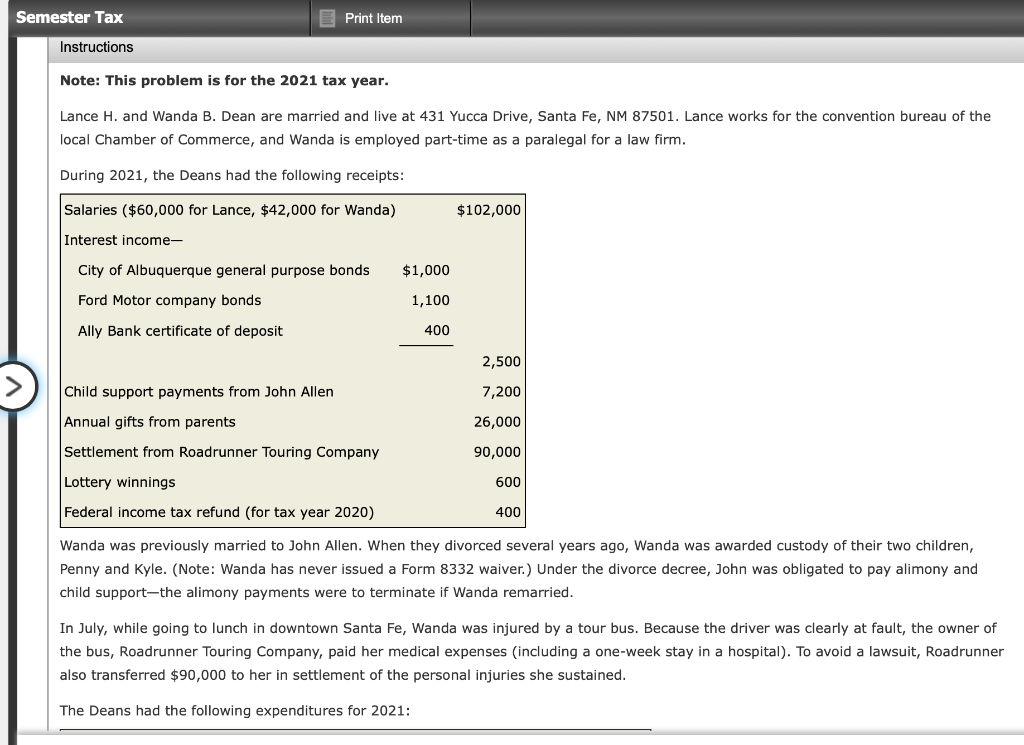Viewport: 1024px width, 745px height.
Task: Select the Salaries total of $102,000
Action: pyautogui.click(x=488, y=210)
